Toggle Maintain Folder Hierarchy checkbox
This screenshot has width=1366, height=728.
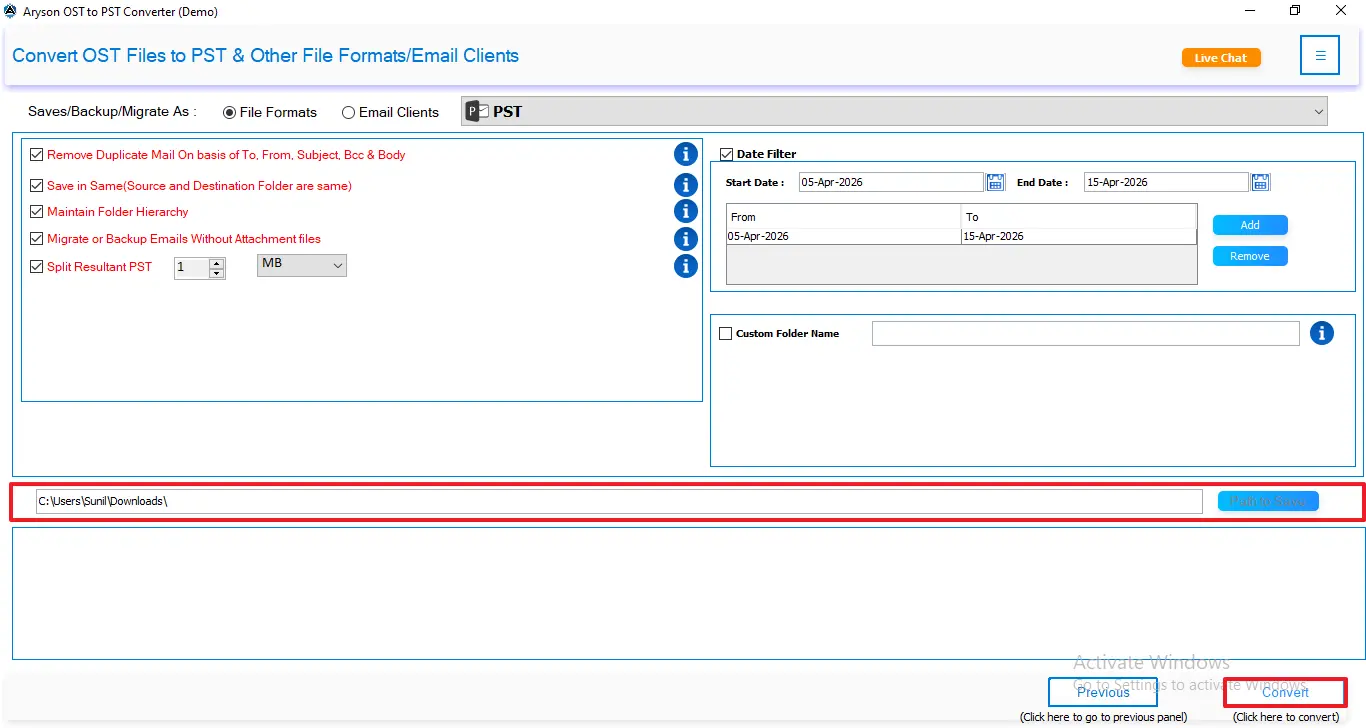37,212
